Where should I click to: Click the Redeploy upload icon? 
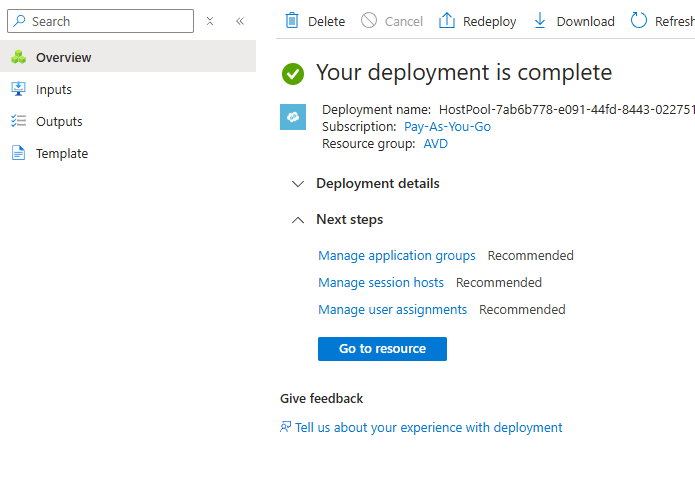(x=447, y=21)
